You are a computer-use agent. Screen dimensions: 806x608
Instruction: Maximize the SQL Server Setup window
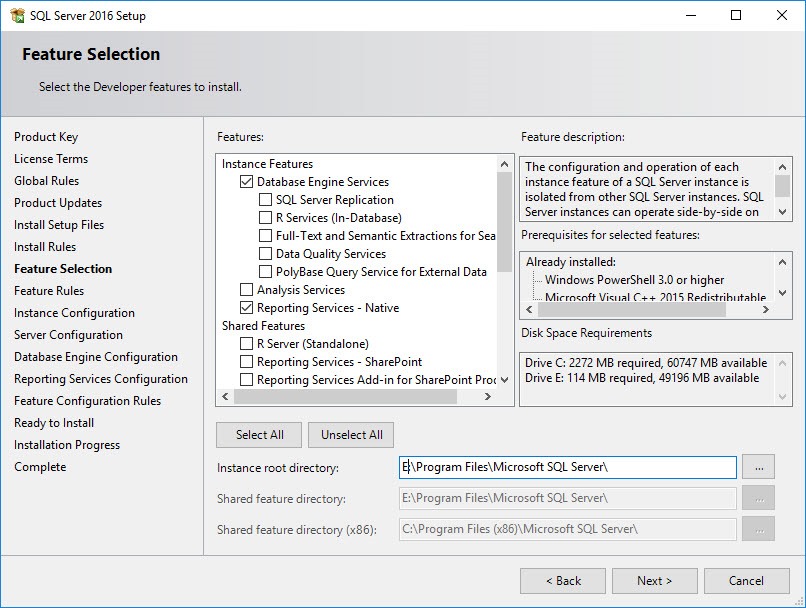736,15
